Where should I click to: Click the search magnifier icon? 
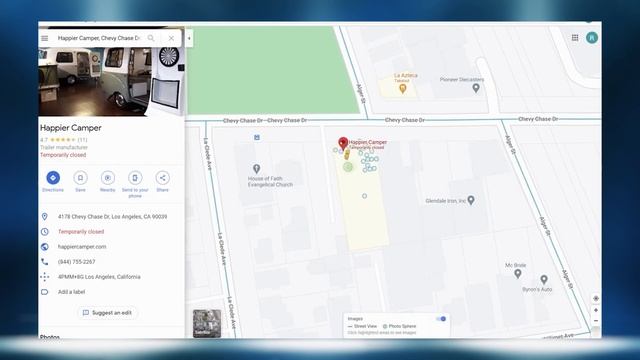[x=151, y=38]
